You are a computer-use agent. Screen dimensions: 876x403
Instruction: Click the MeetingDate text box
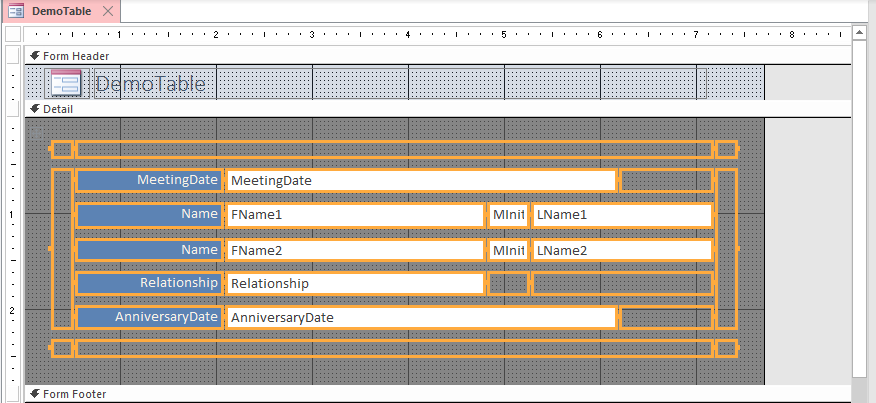420,180
